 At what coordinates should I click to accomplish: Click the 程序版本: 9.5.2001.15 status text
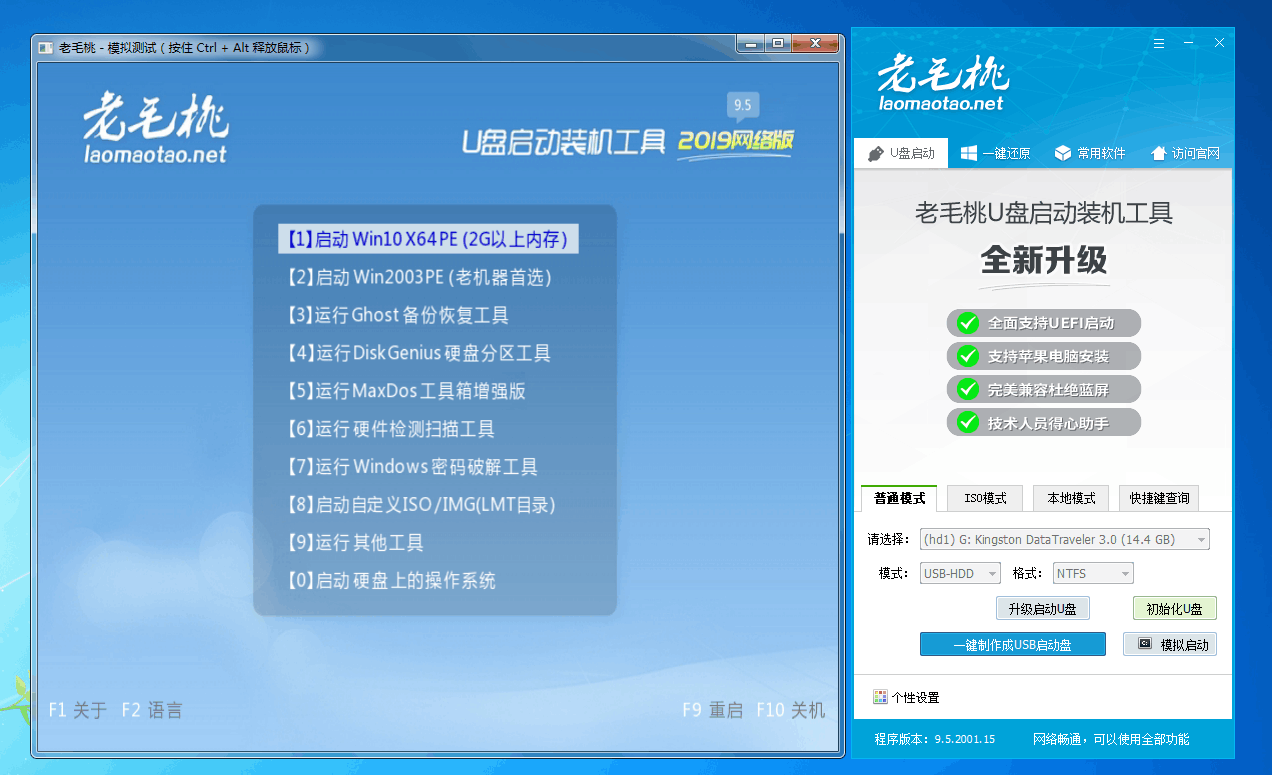point(934,740)
